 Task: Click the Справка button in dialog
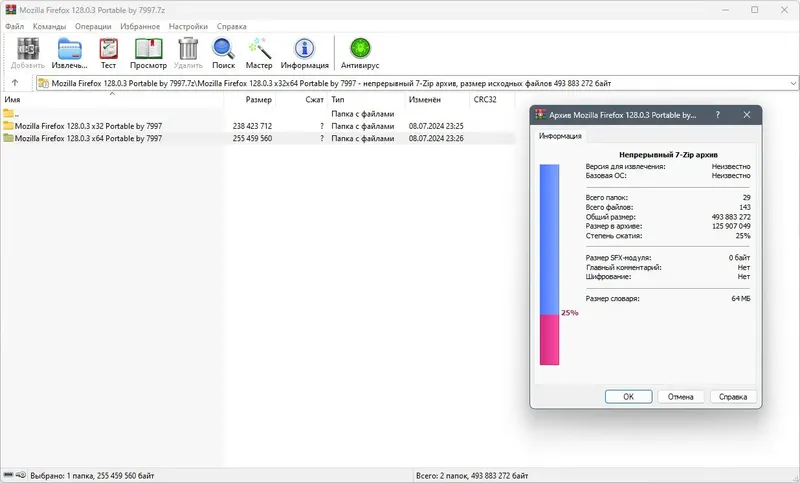point(733,396)
